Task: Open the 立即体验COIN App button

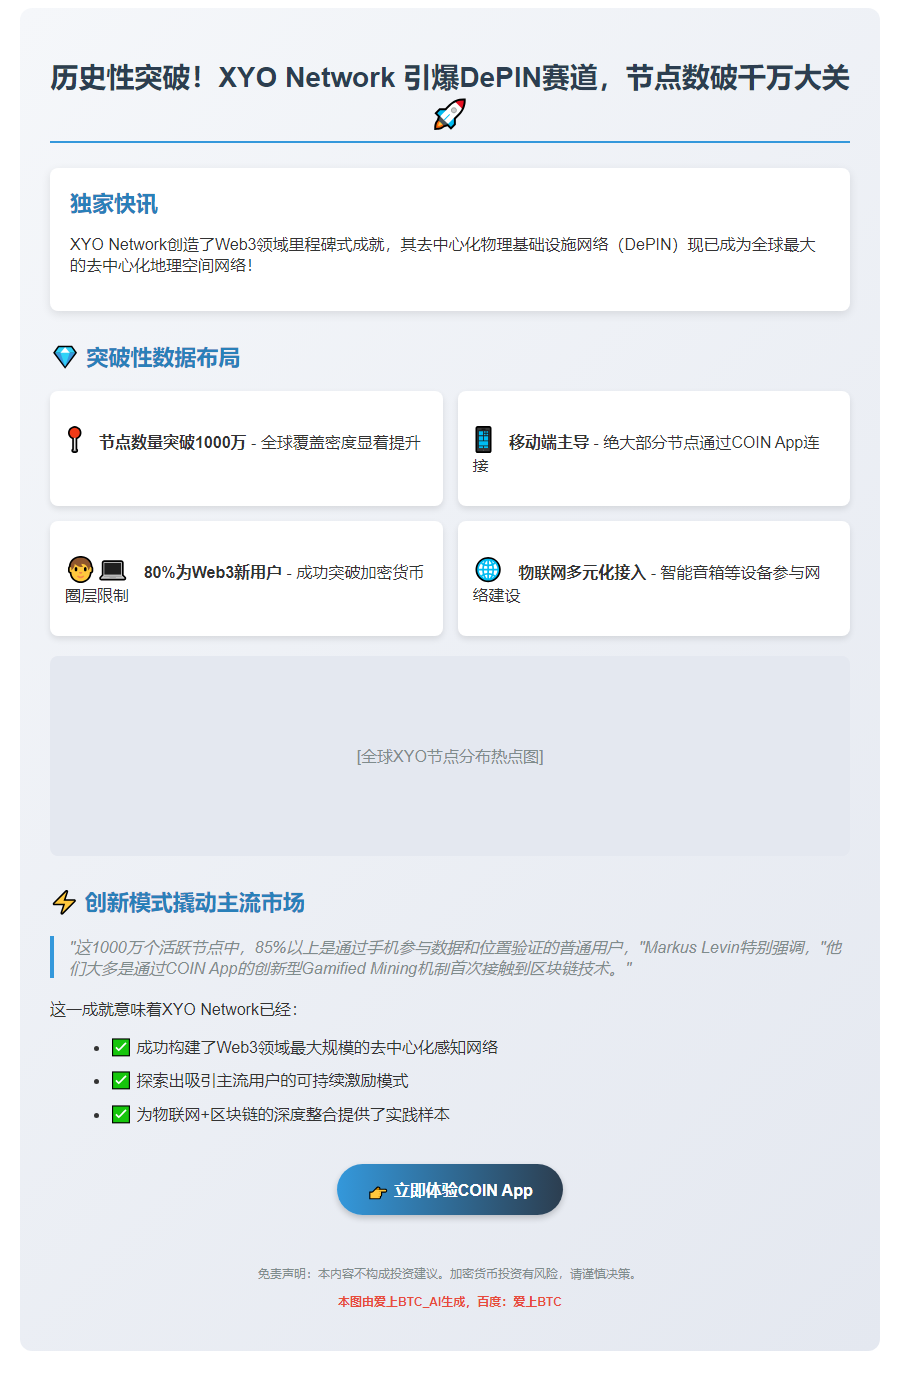Action: (x=450, y=1190)
